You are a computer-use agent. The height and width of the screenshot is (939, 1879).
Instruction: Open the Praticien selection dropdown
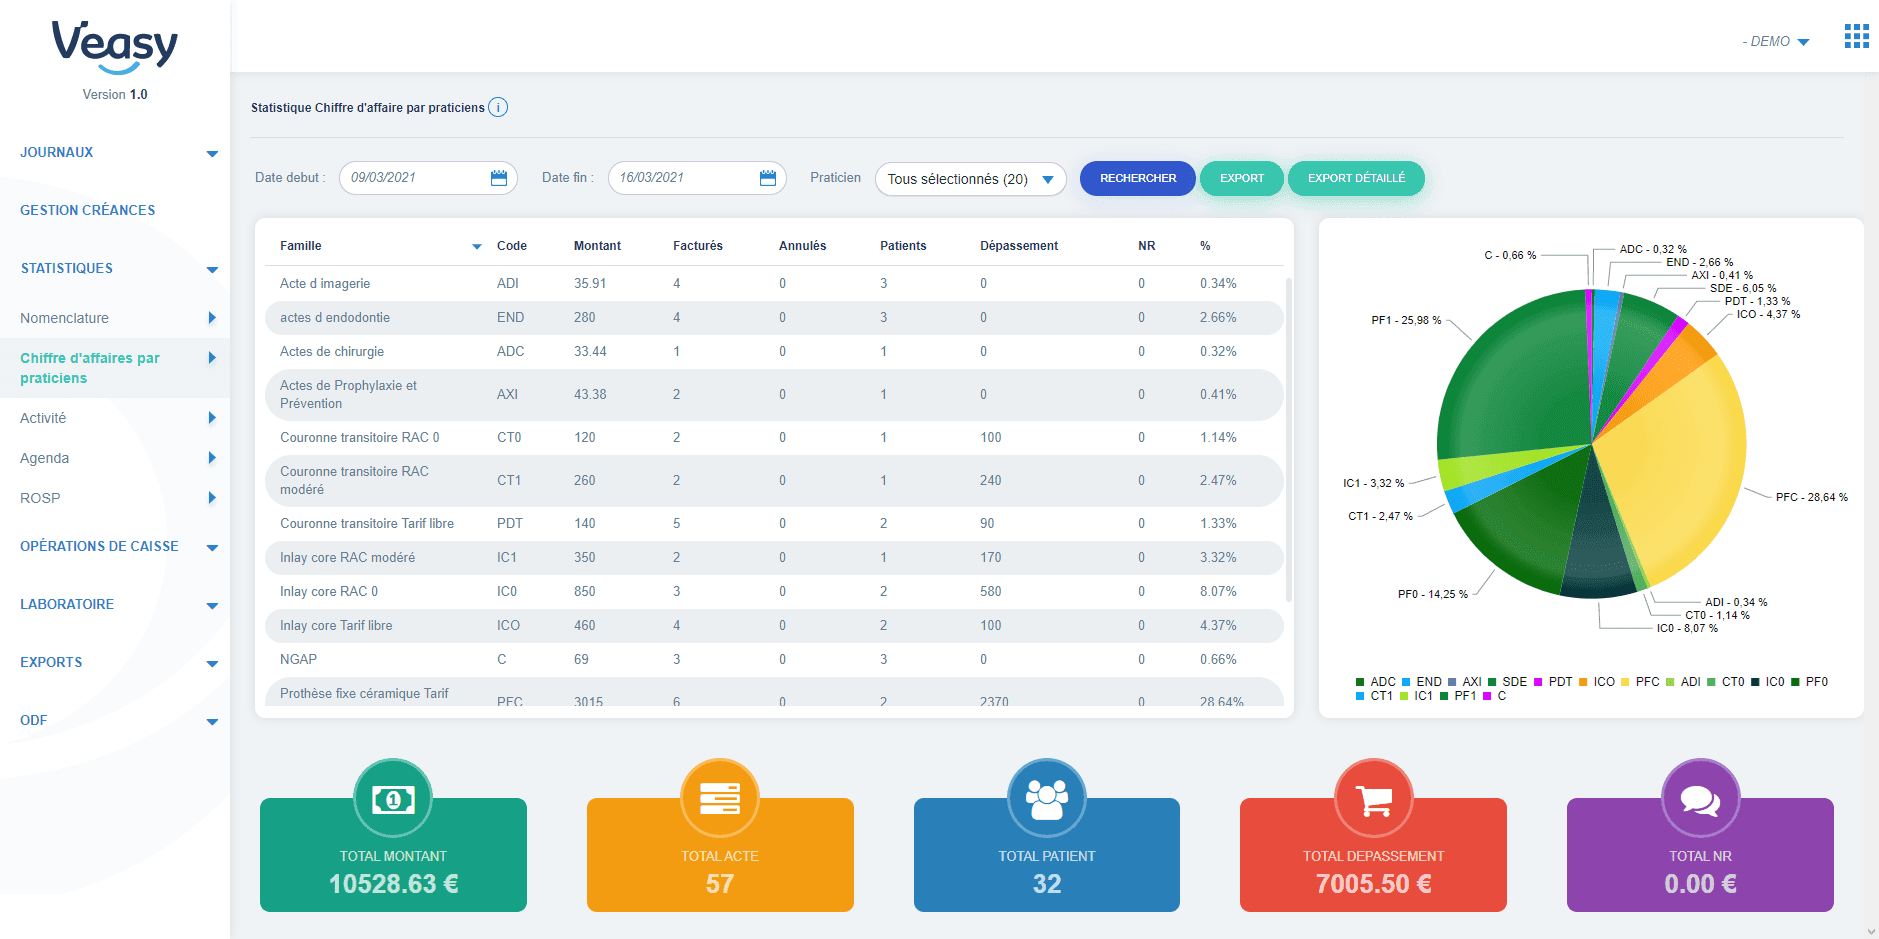pos(970,179)
